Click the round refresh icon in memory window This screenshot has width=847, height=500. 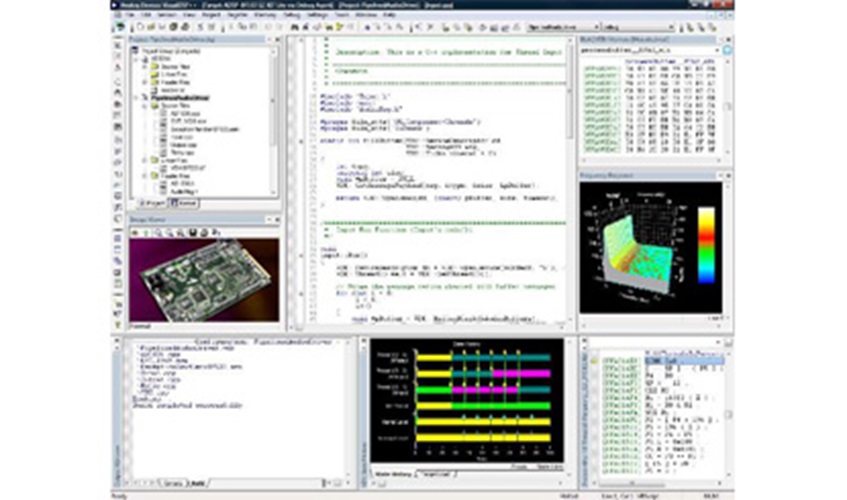(726, 48)
